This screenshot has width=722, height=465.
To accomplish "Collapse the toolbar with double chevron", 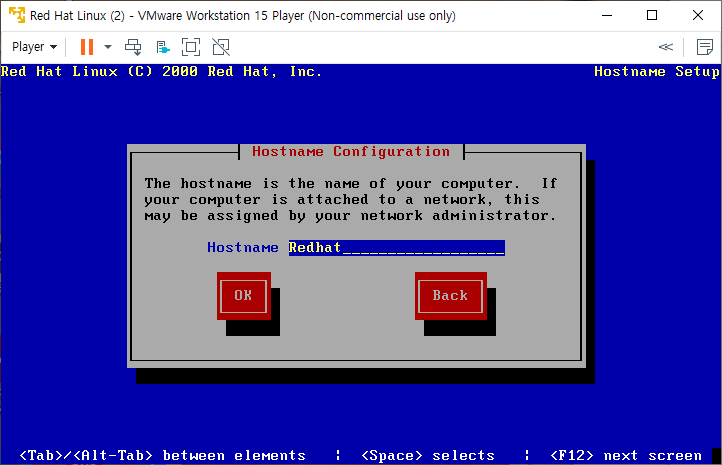I will [x=665, y=47].
